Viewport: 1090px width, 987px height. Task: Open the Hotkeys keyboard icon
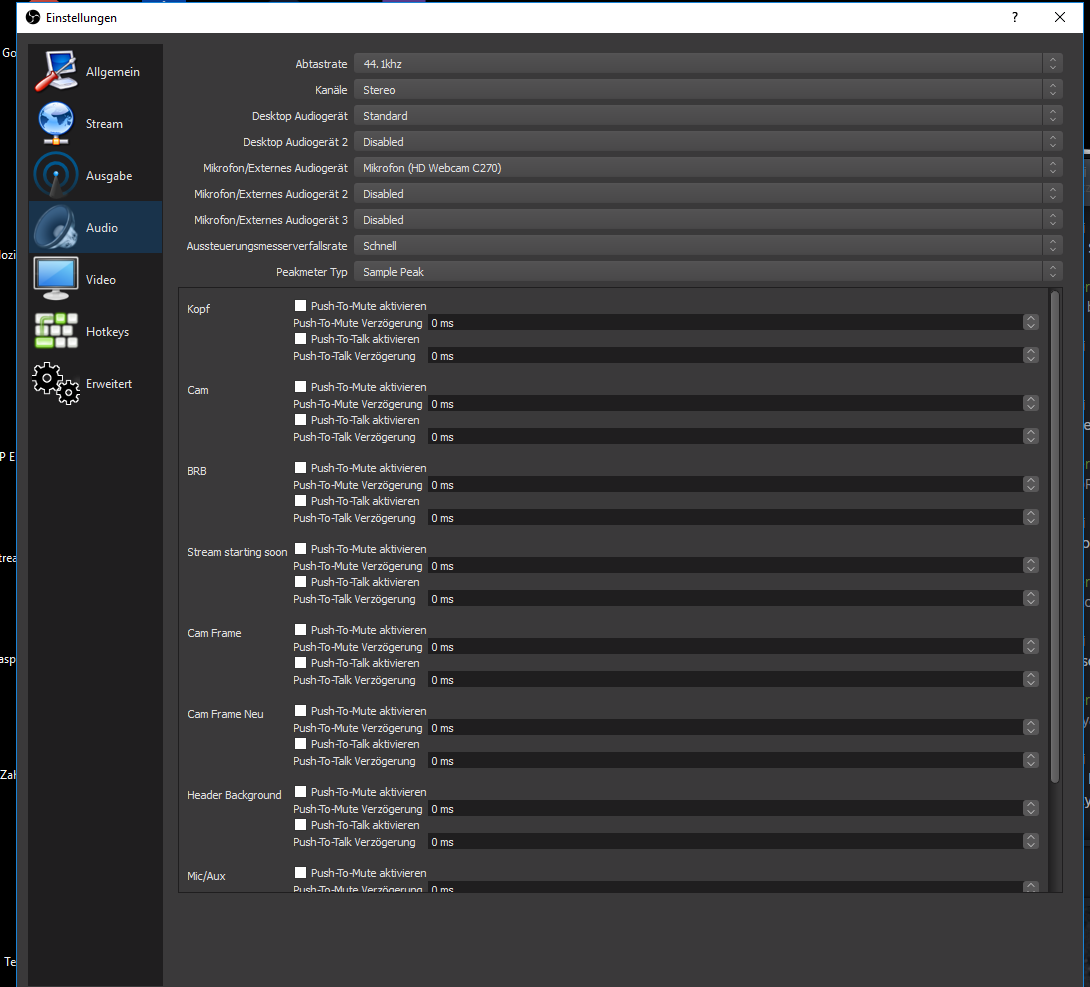click(56, 331)
